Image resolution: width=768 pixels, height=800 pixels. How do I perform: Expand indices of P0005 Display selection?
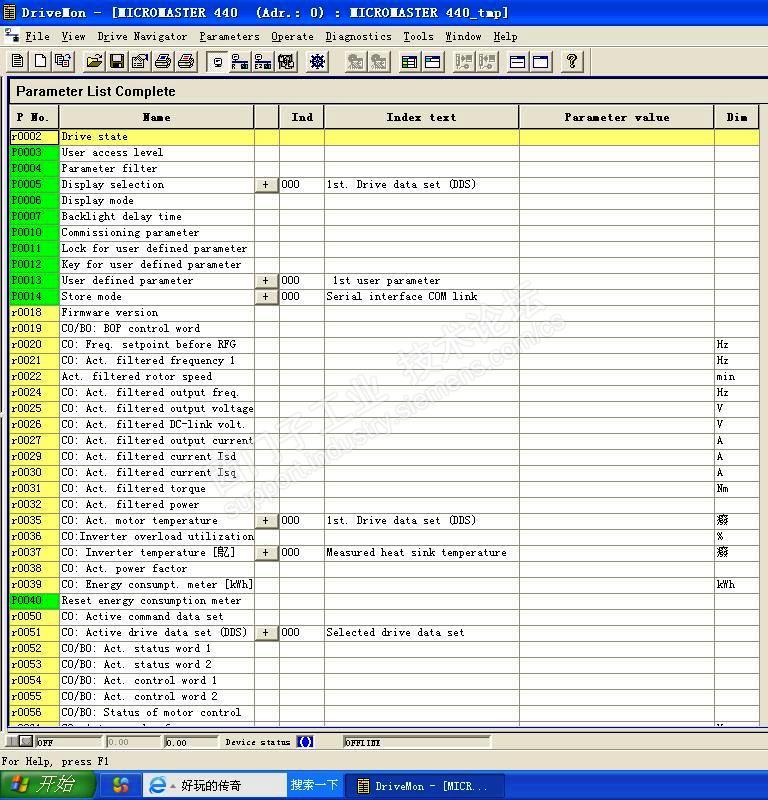266,185
